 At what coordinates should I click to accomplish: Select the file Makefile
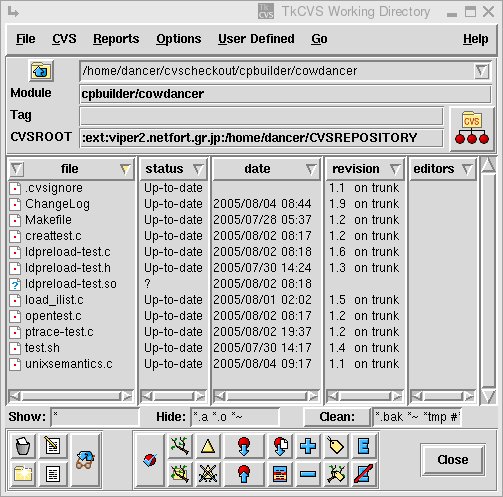click(x=48, y=220)
